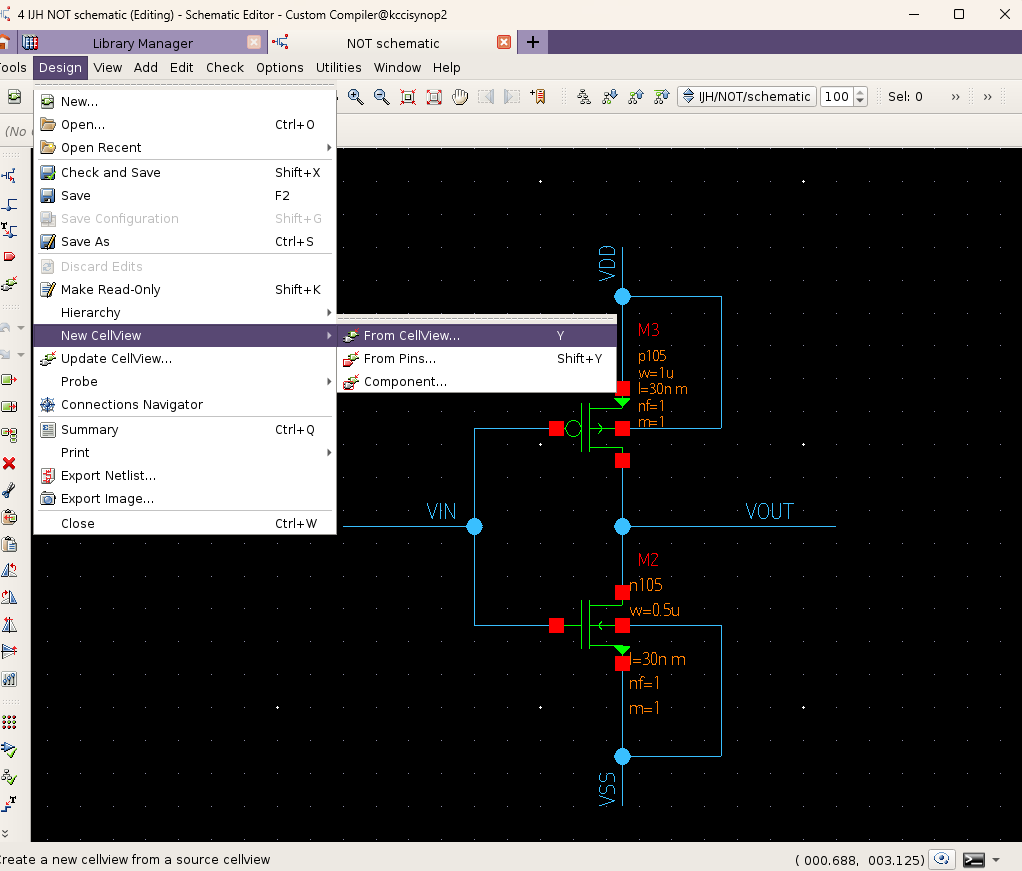Select the add wire tool
The image size is (1022, 871).
pos(9,204)
